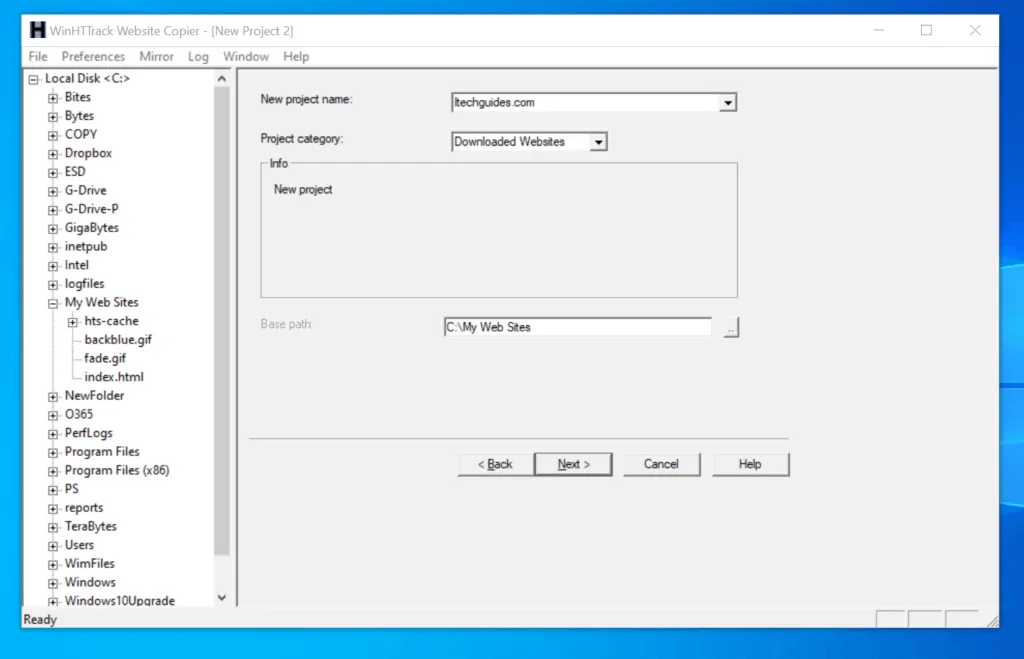Image resolution: width=1024 pixels, height=659 pixels.
Task: Expand the Dropbox folder
Action: pos(53,154)
